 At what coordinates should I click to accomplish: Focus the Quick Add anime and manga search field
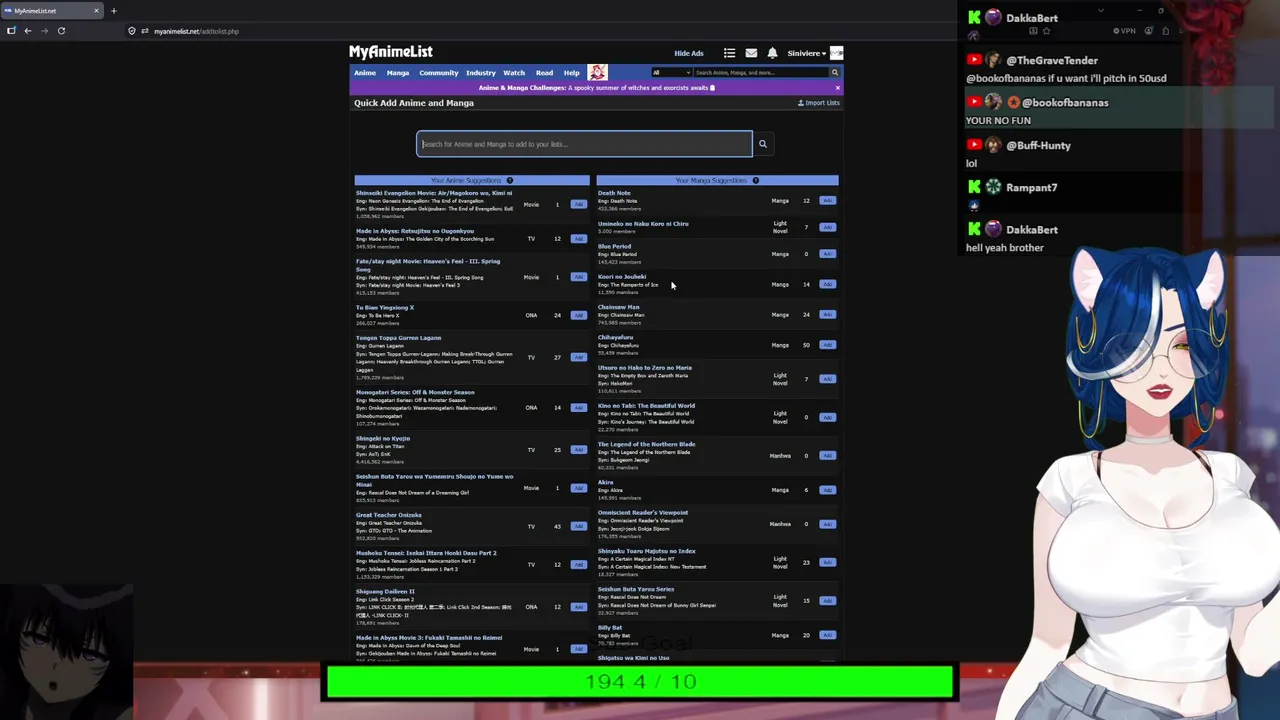click(x=585, y=144)
